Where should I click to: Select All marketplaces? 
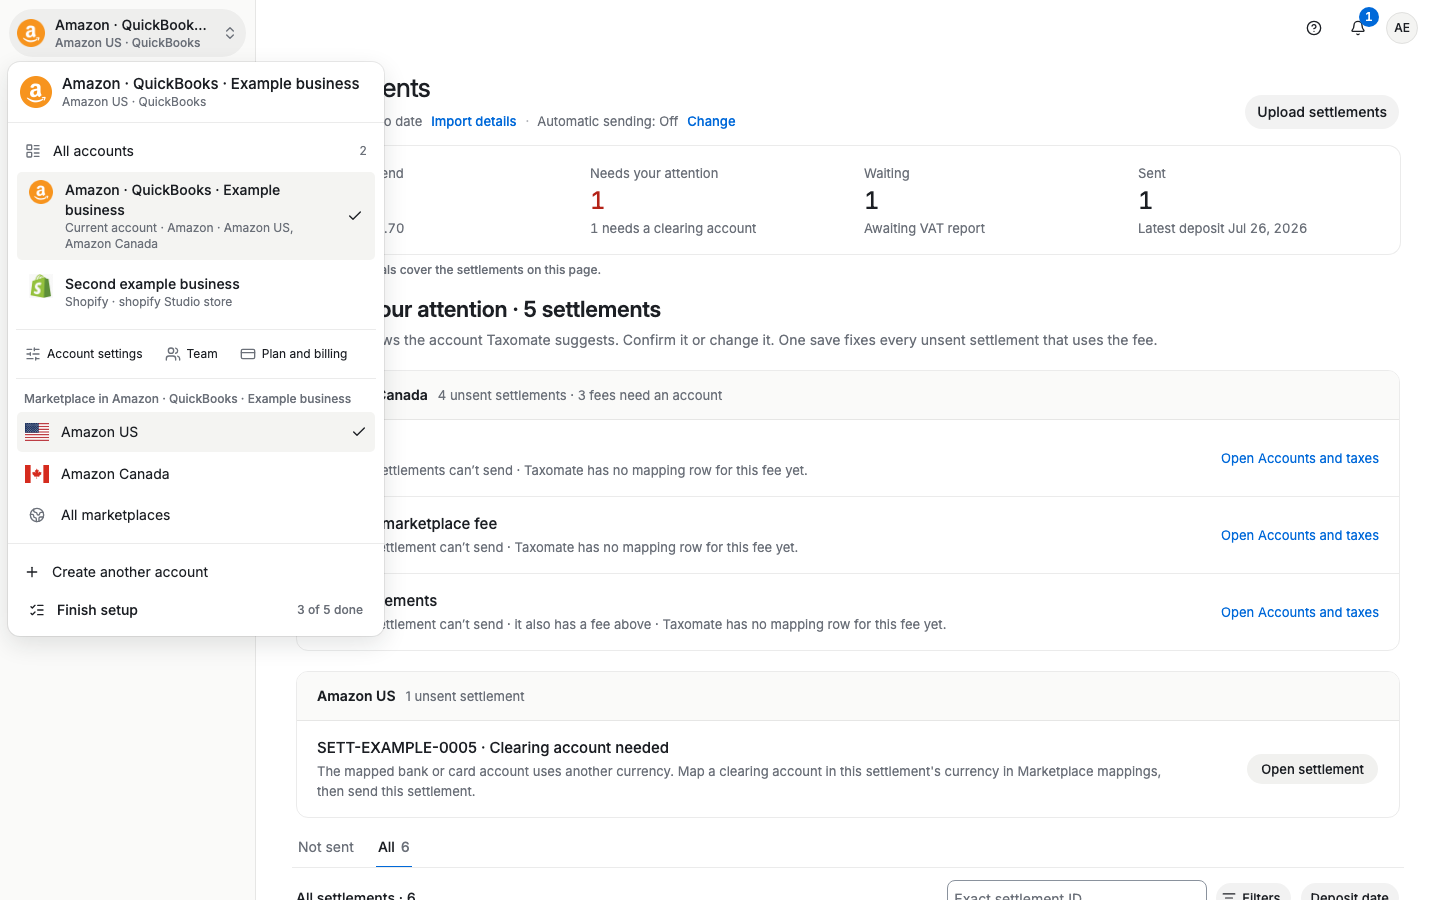click(196, 515)
